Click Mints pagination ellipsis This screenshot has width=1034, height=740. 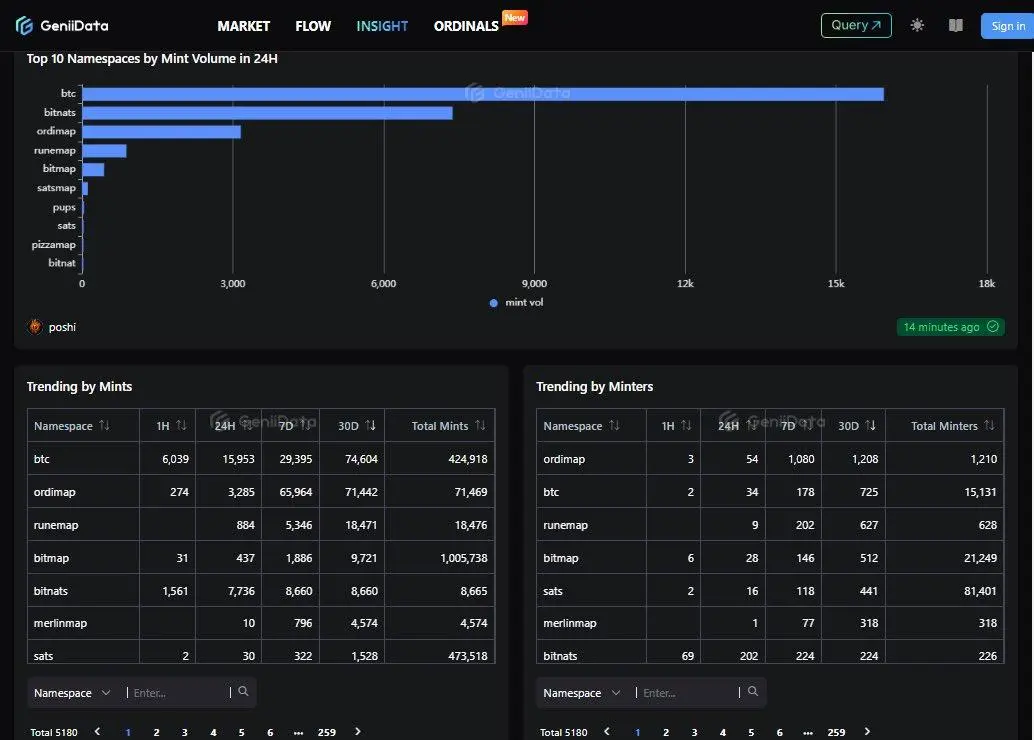tap(298, 732)
